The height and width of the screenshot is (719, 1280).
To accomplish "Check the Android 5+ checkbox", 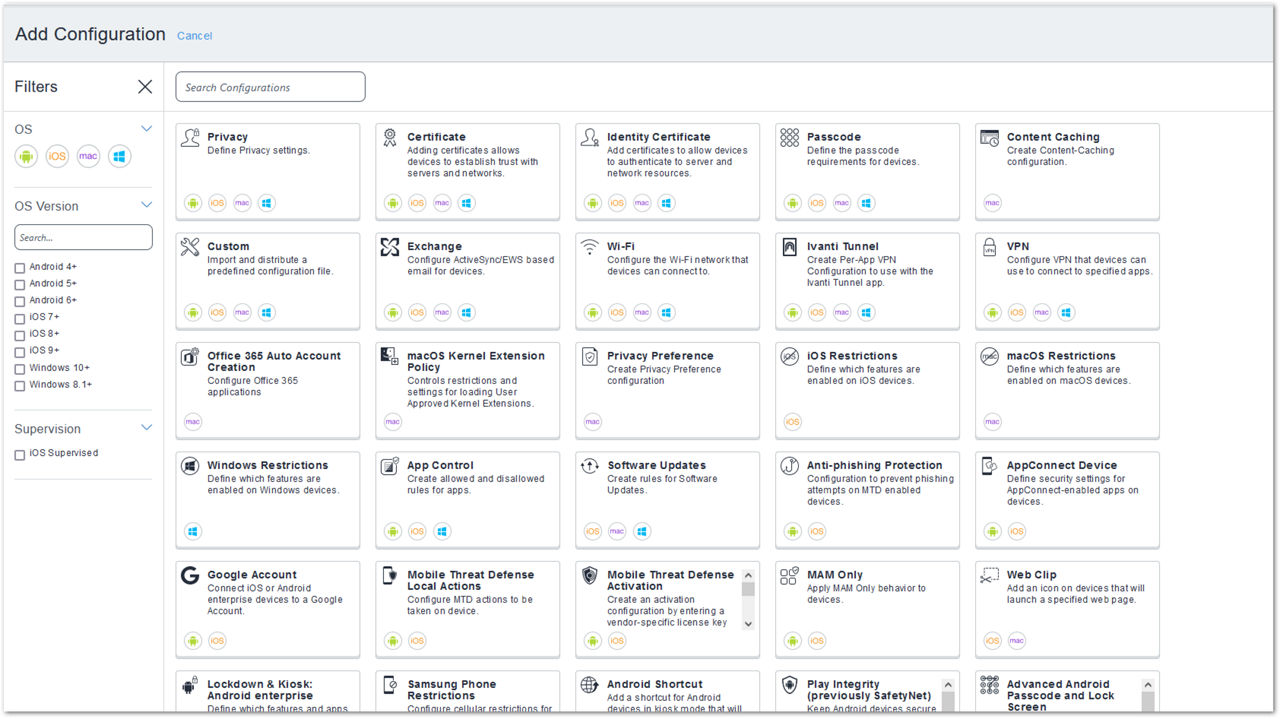I will (20, 285).
